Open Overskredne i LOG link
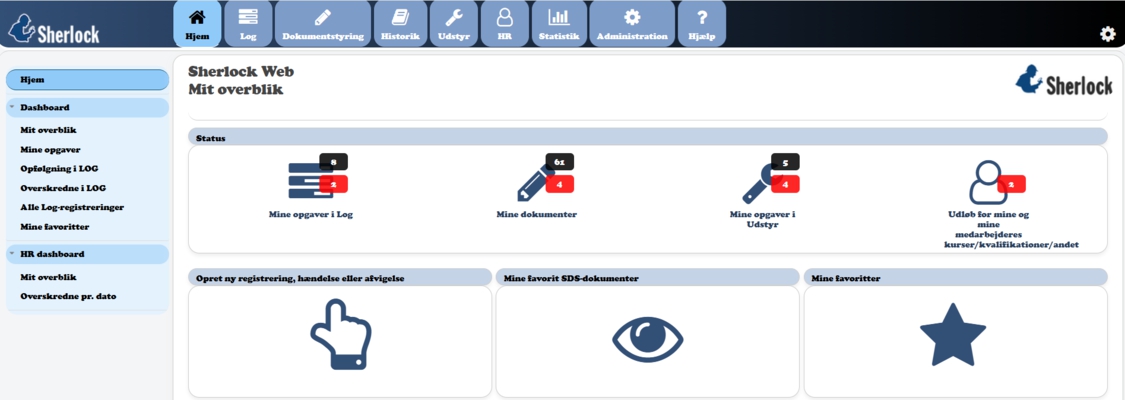Viewport: 1125px width, 400px height. tap(63, 188)
